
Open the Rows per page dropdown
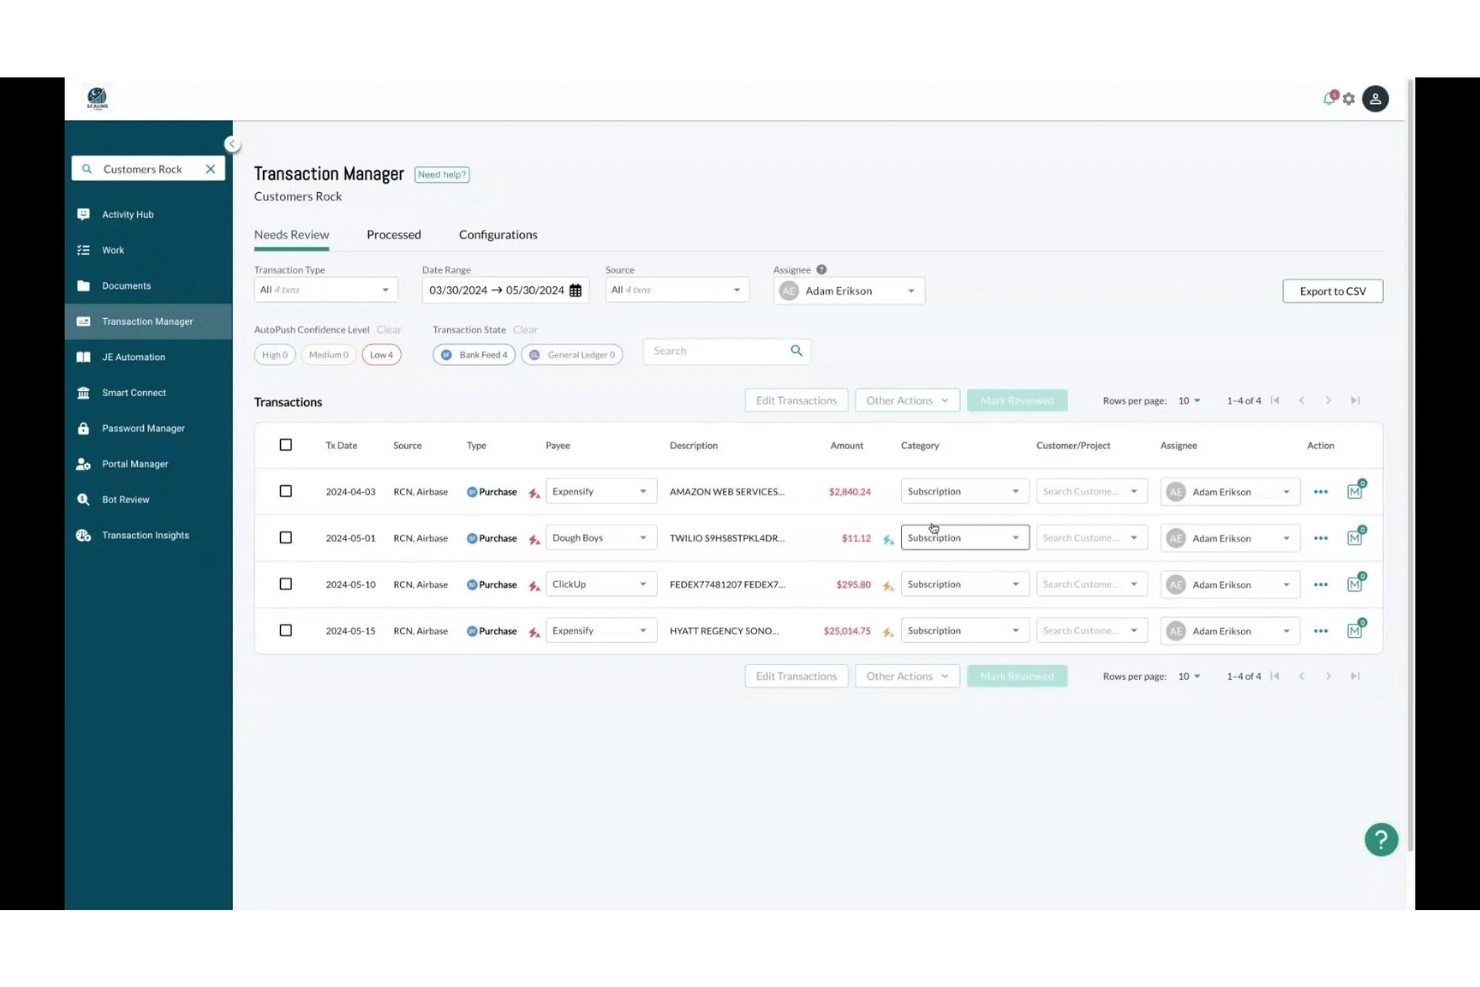tap(1188, 400)
